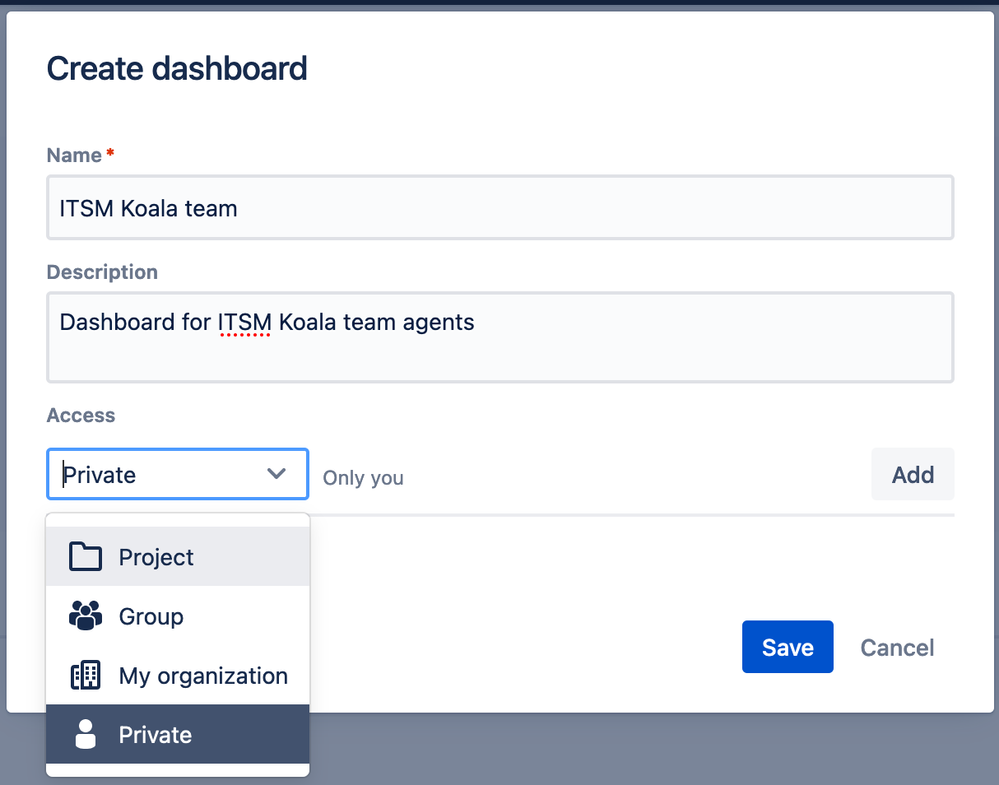Image resolution: width=999 pixels, height=785 pixels.
Task: Click inside the Access combo box text
Action: [140, 475]
